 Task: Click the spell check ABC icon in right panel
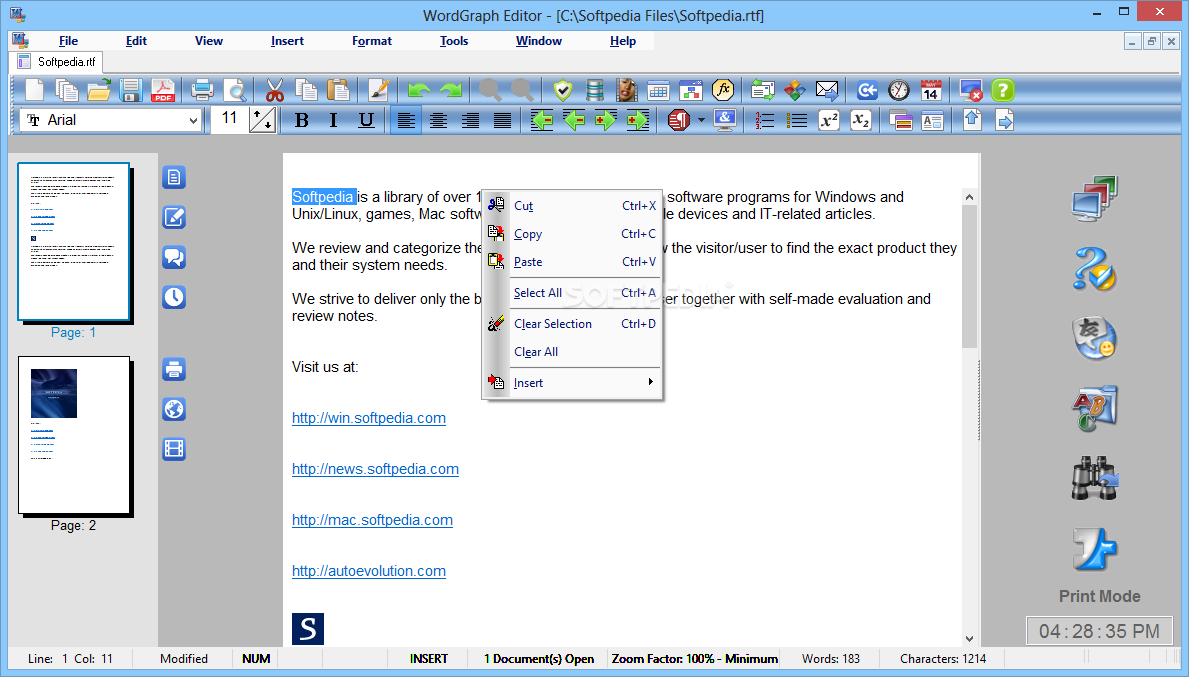[x=1095, y=409]
